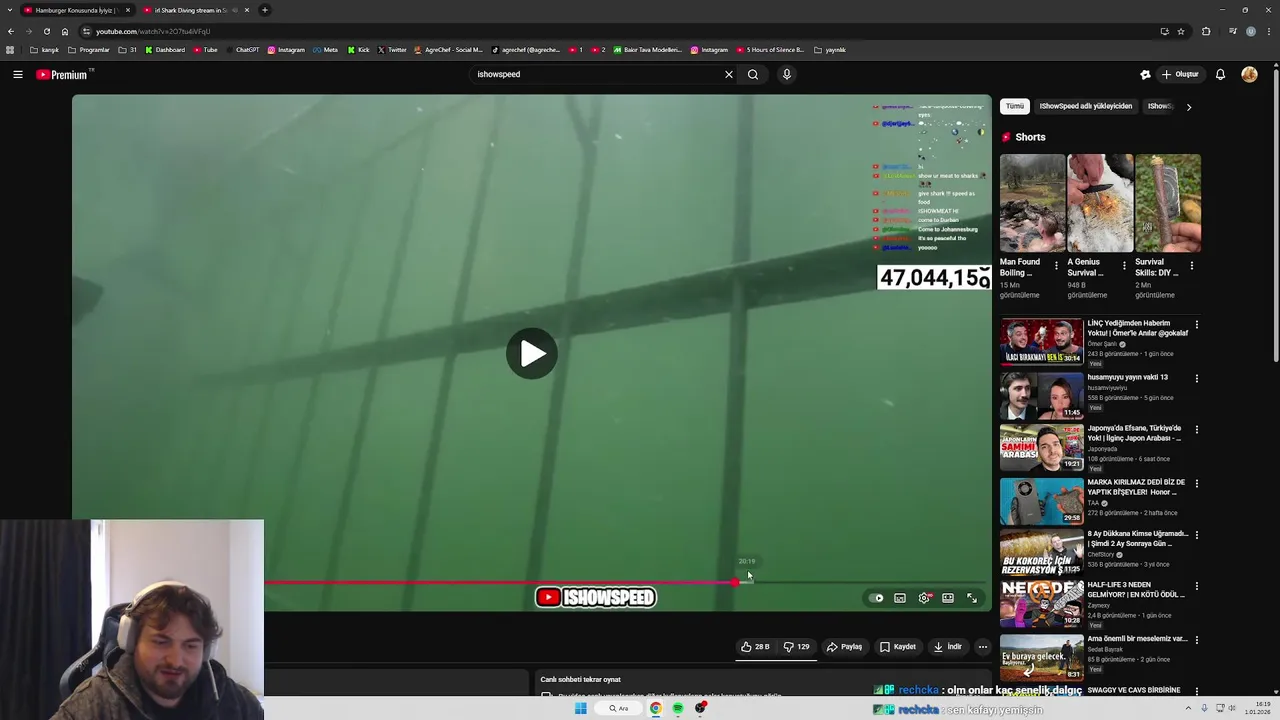This screenshot has height=720, width=1280.
Task: Switch the player to theater mode
Action: [x=948, y=598]
